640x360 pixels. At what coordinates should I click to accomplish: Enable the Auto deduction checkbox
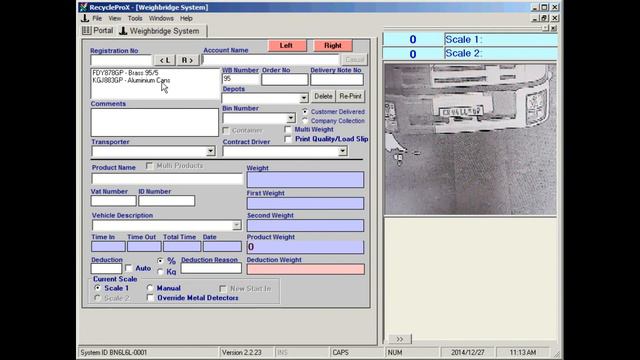click(x=129, y=268)
